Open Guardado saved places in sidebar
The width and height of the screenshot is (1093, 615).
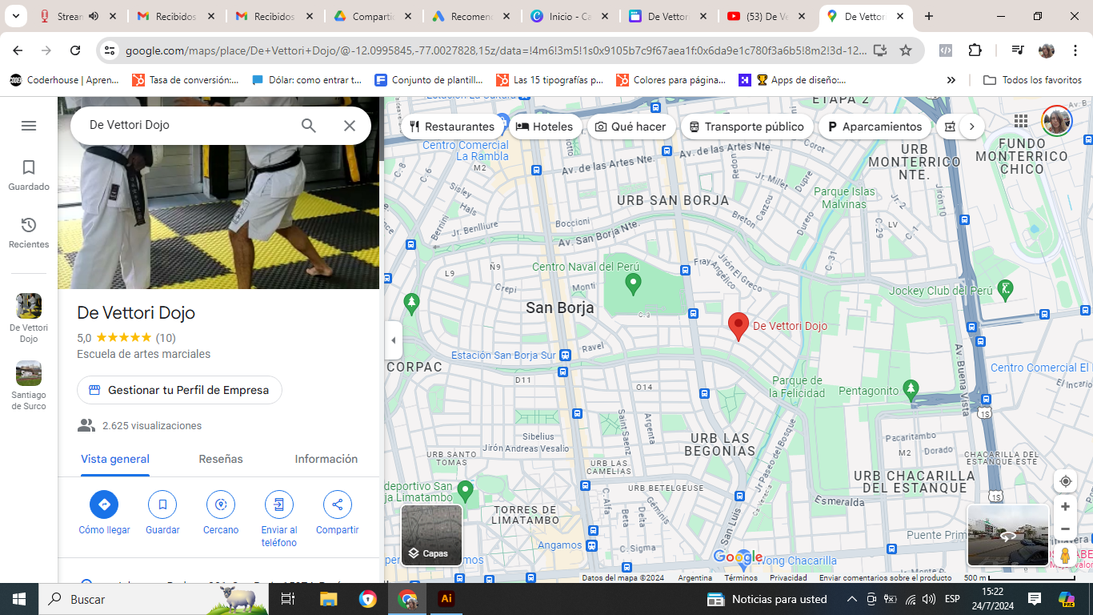click(x=29, y=175)
